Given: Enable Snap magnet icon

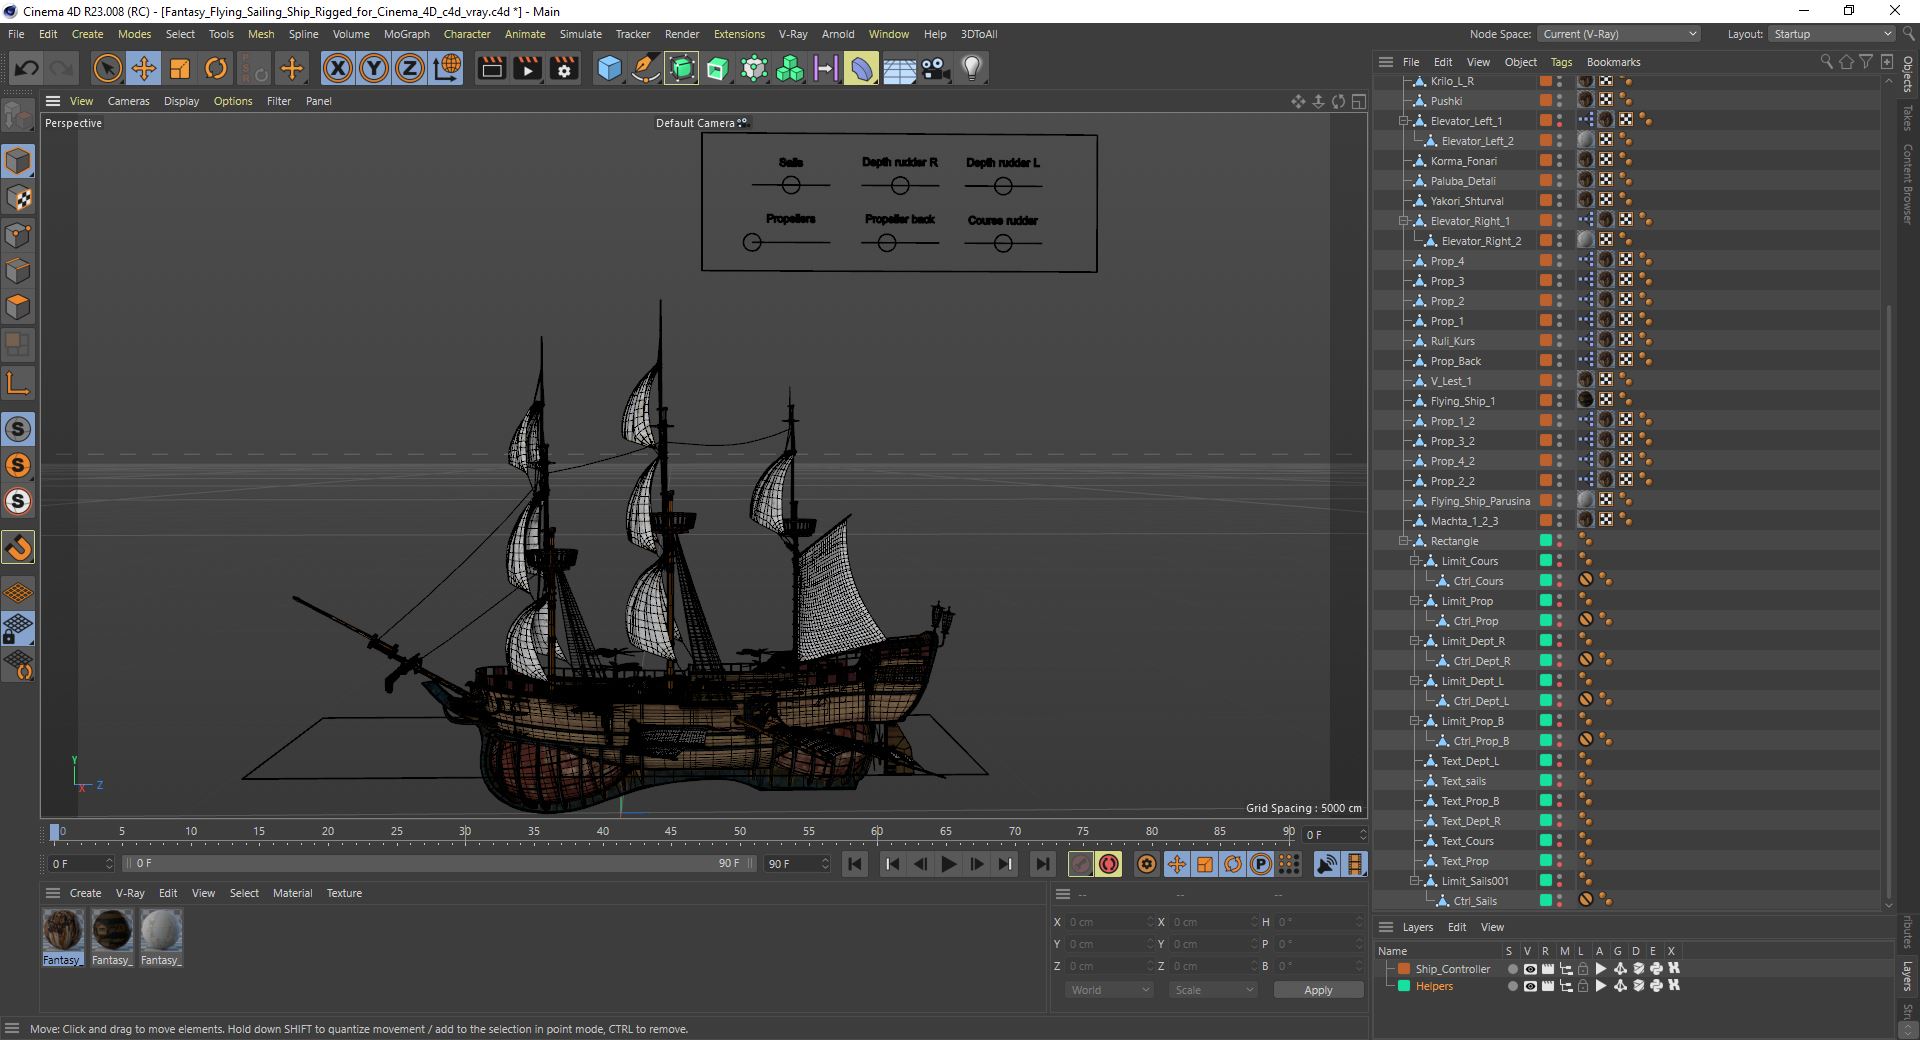Looking at the screenshot, I should (x=18, y=547).
